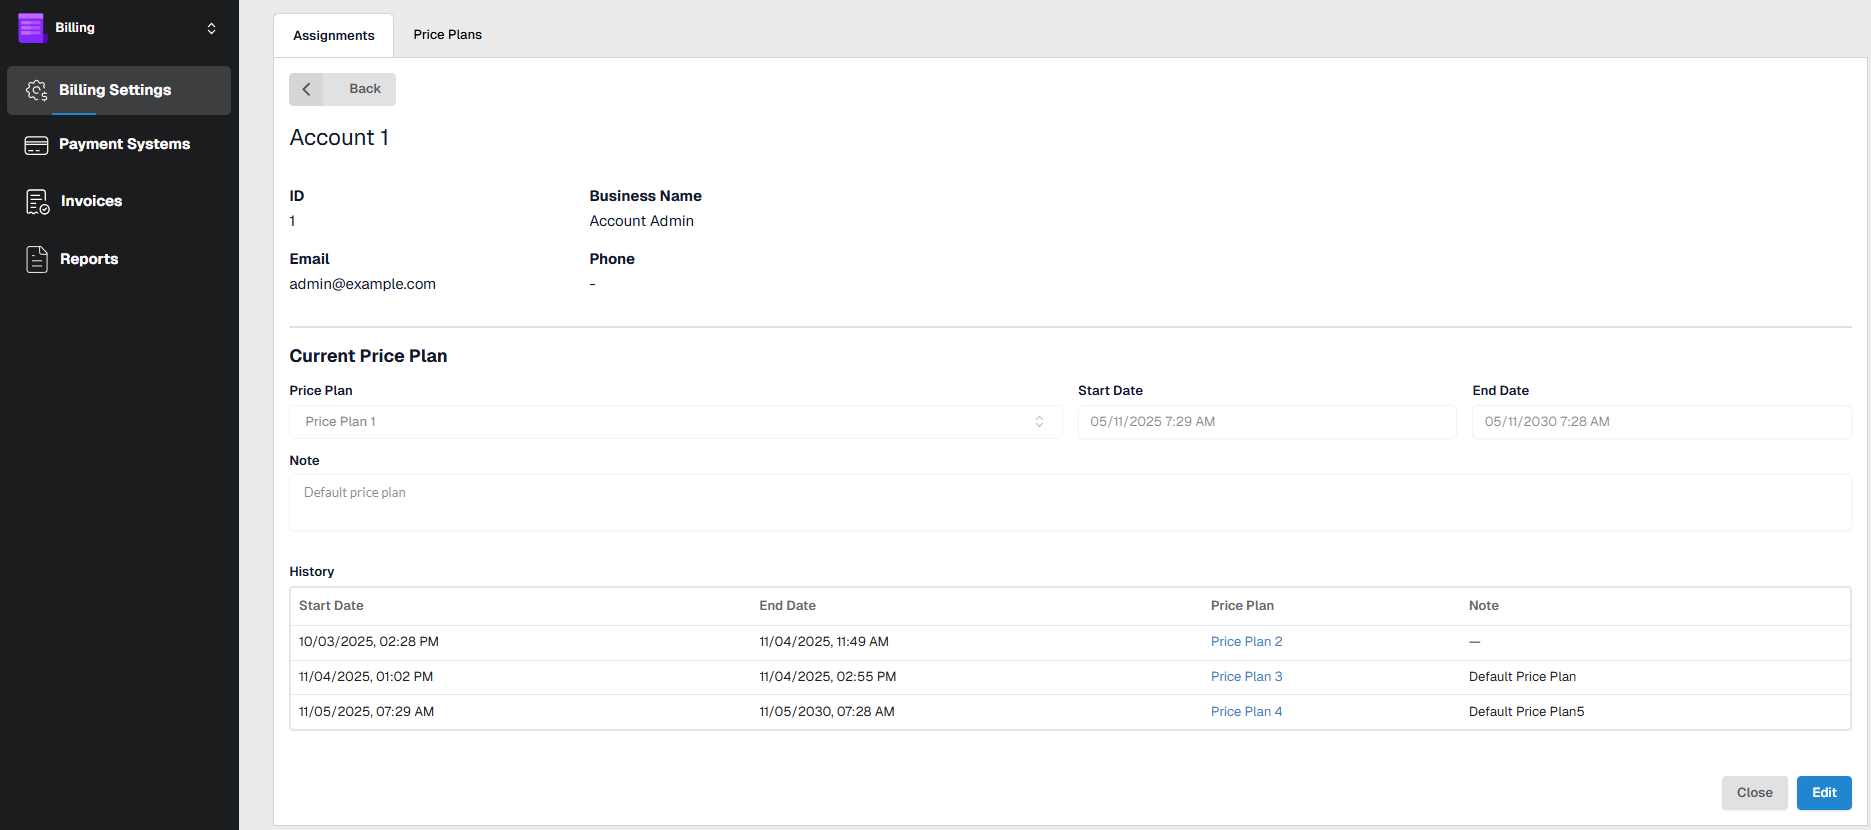Click the Billing Settings gear icon
This screenshot has width=1871, height=830.
point(37,90)
